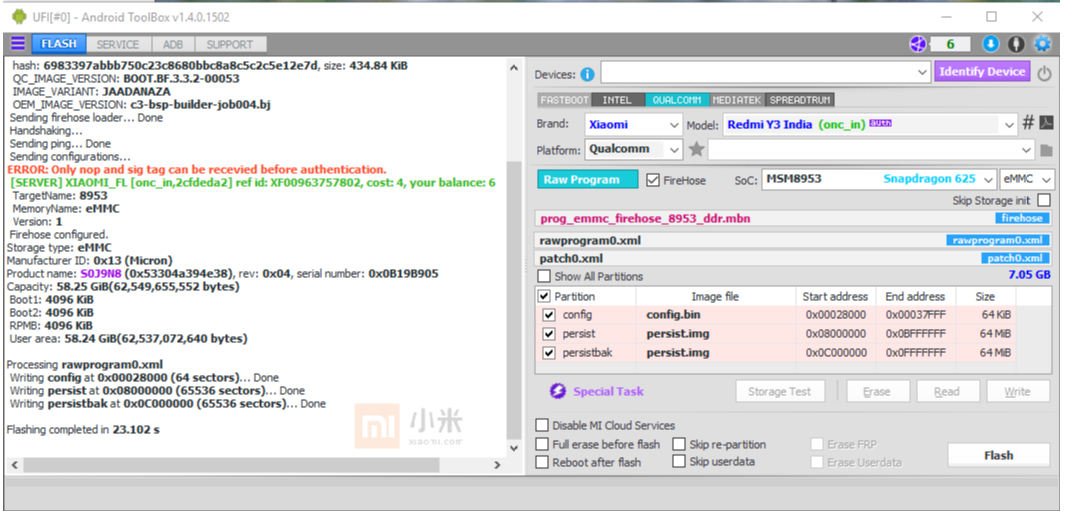Click the Devices info icon
This screenshot has height=519, width=1069.
pyautogui.click(x=587, y=74)
